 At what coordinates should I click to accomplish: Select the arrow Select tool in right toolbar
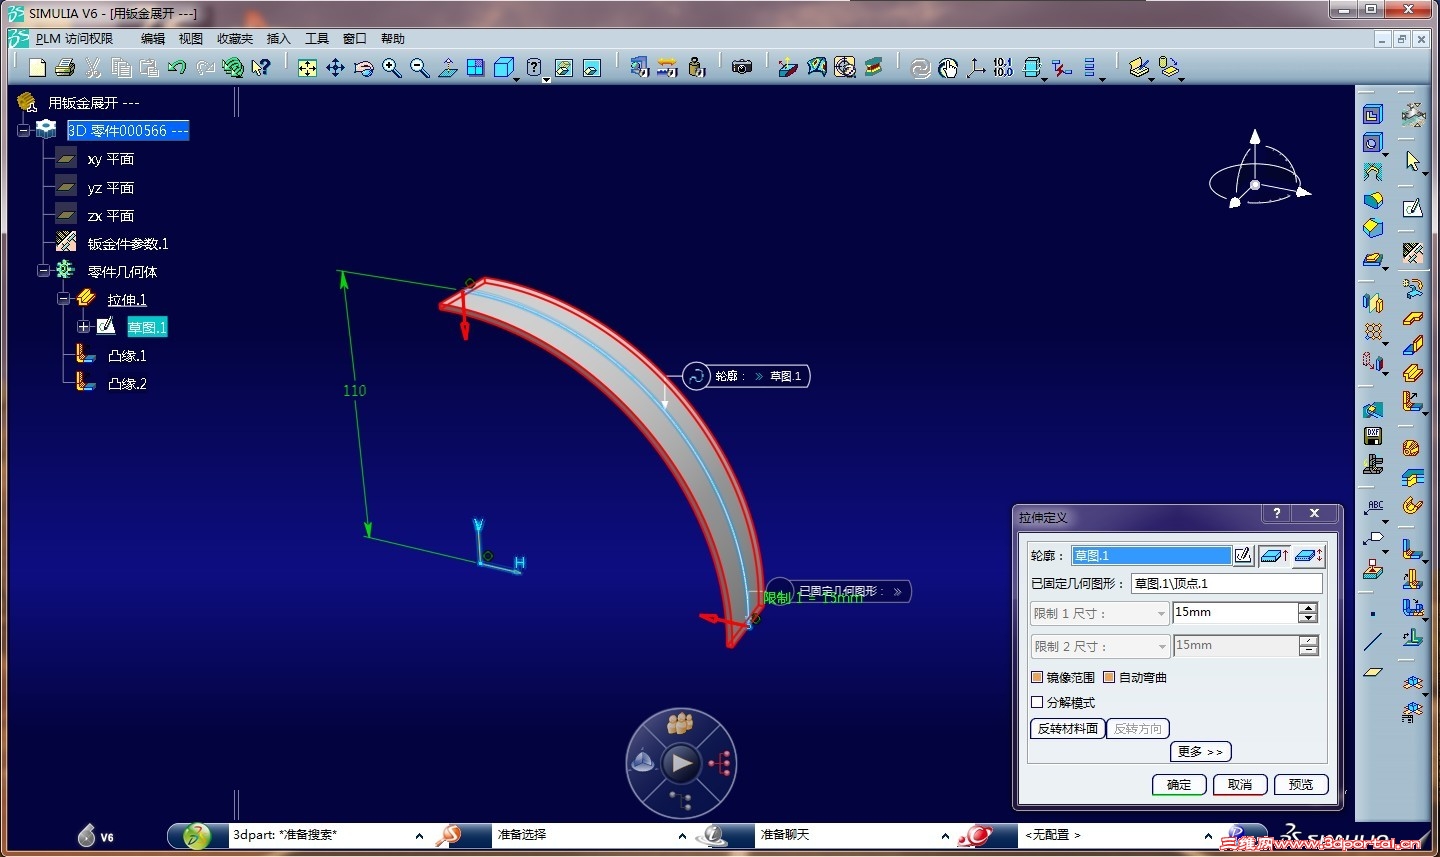tap(1412, 161)
